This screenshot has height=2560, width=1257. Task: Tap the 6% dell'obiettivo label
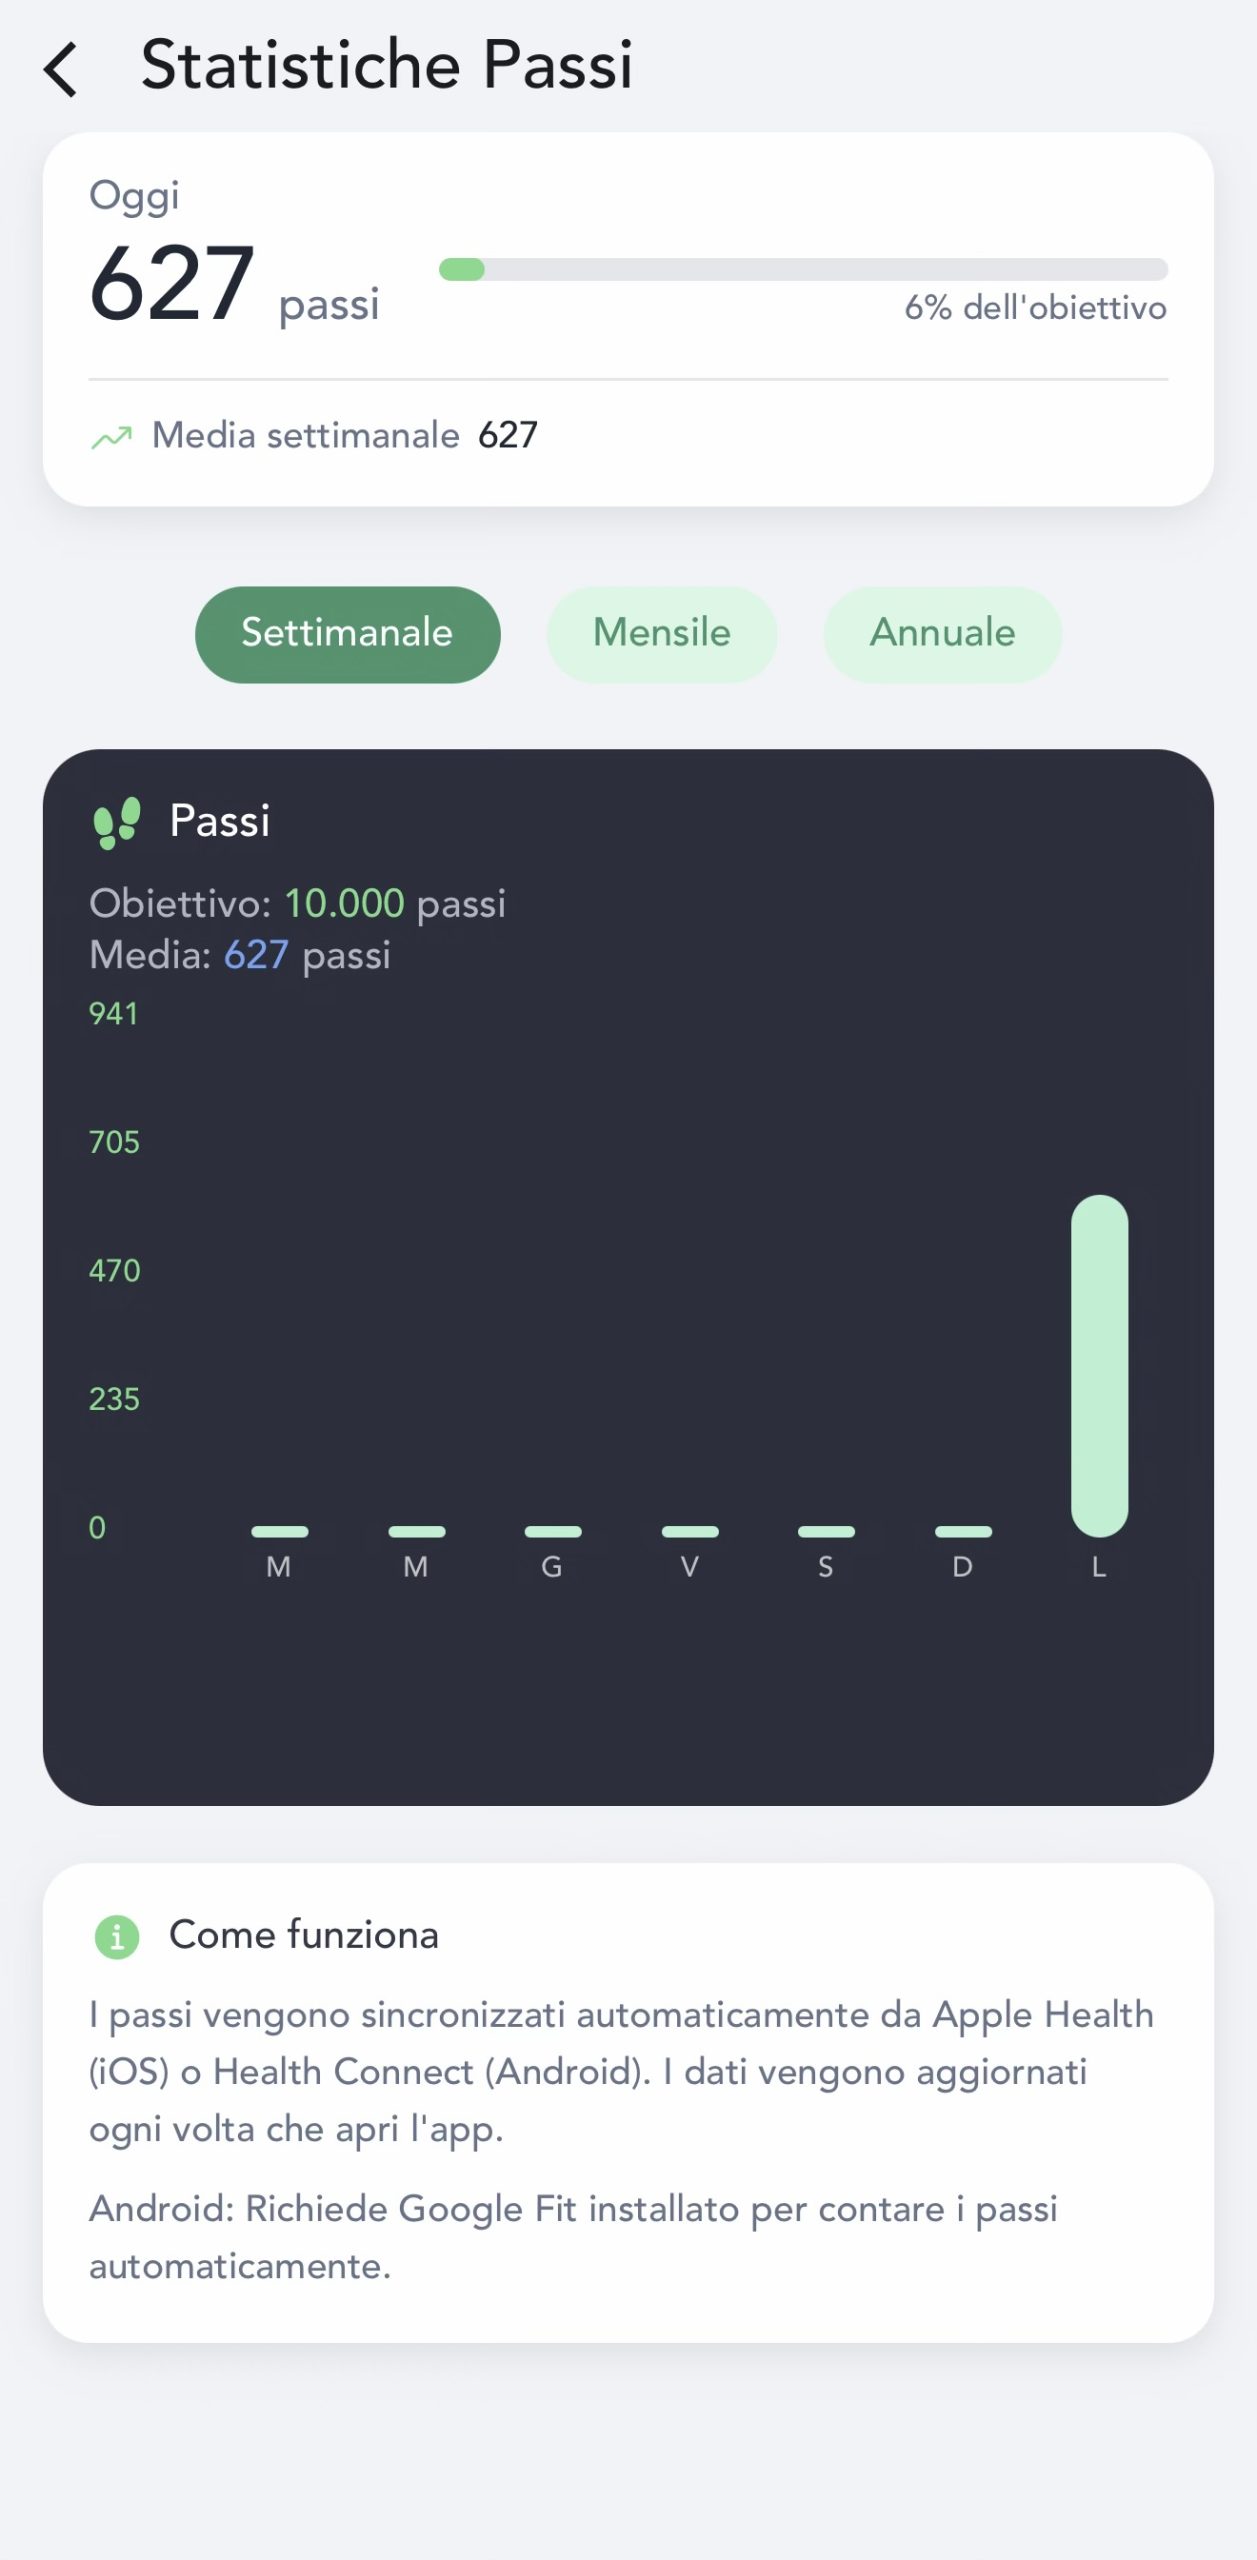click(1035, 308)
